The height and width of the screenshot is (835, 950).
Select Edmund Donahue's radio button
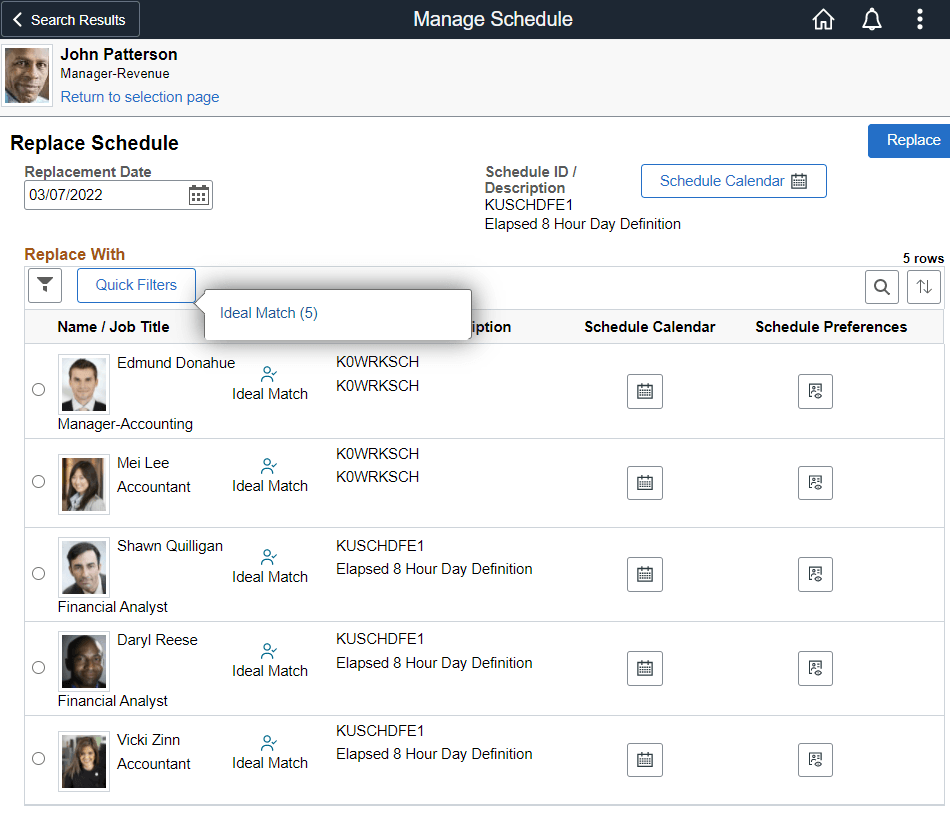[38, 390]
